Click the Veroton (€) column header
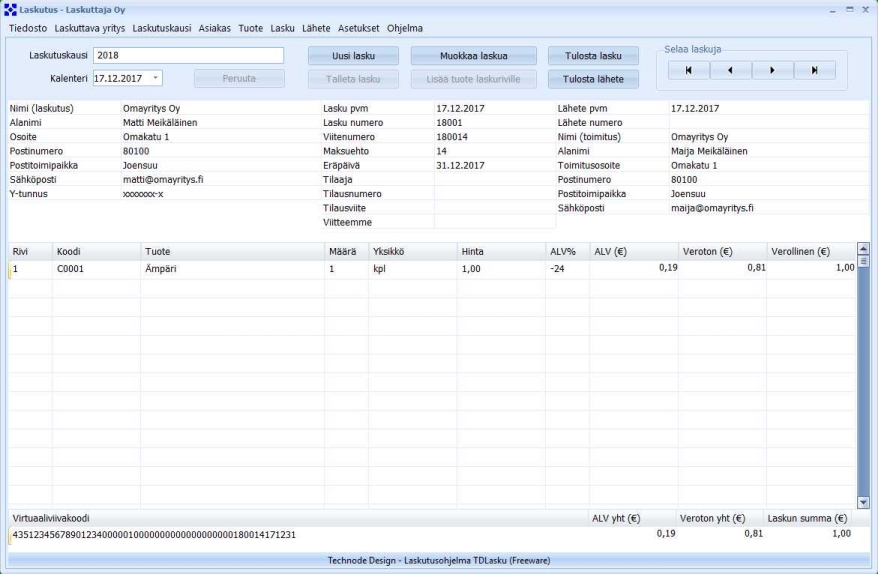878x574 pixels. coord(722,251)
